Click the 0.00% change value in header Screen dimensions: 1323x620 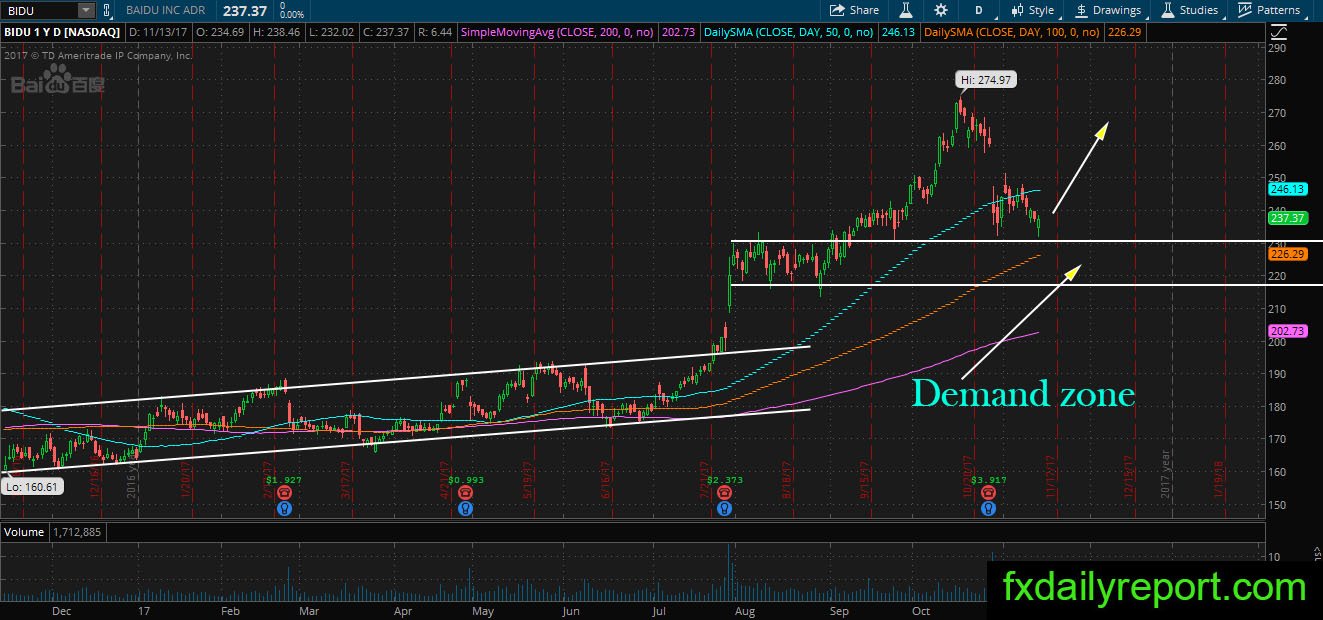pos(293,15)
